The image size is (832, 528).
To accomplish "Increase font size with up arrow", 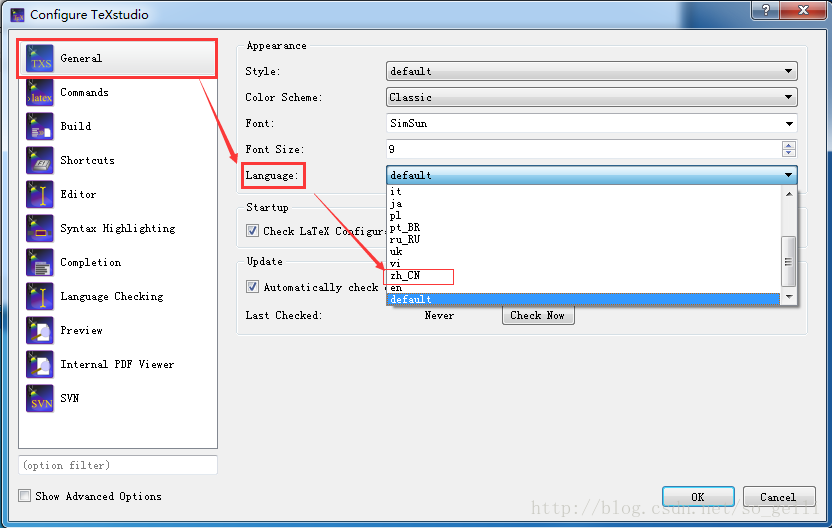I will pos(789,145).
